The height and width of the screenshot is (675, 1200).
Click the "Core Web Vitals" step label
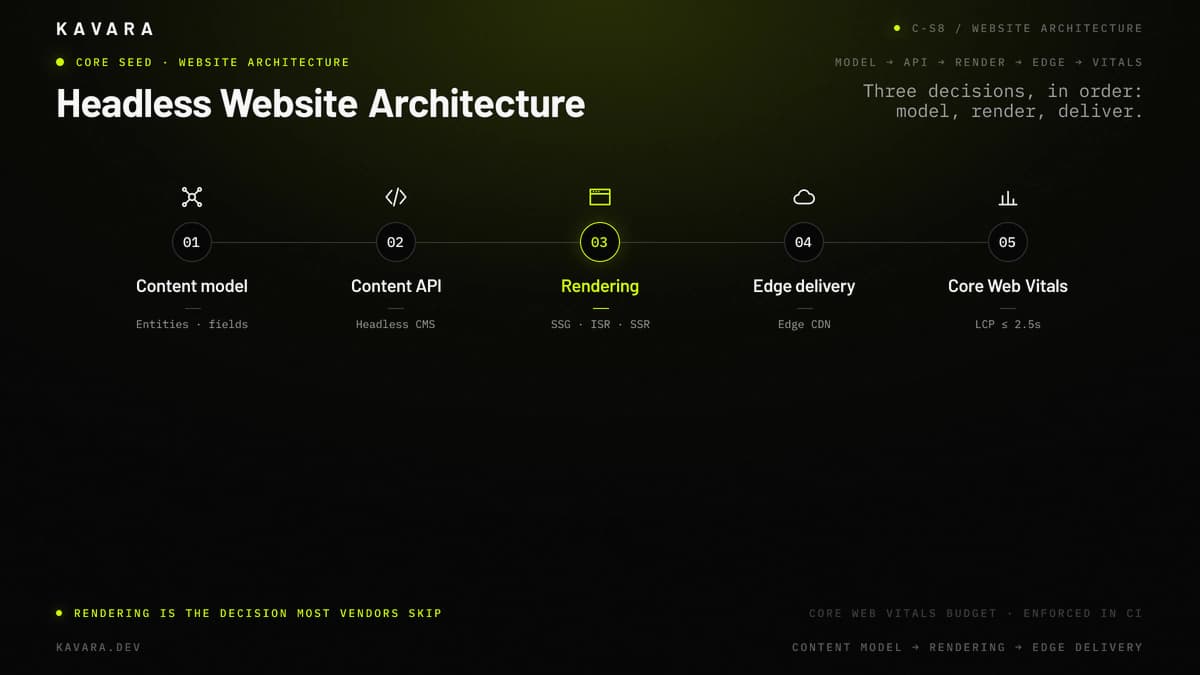(x=1008, y=286)
